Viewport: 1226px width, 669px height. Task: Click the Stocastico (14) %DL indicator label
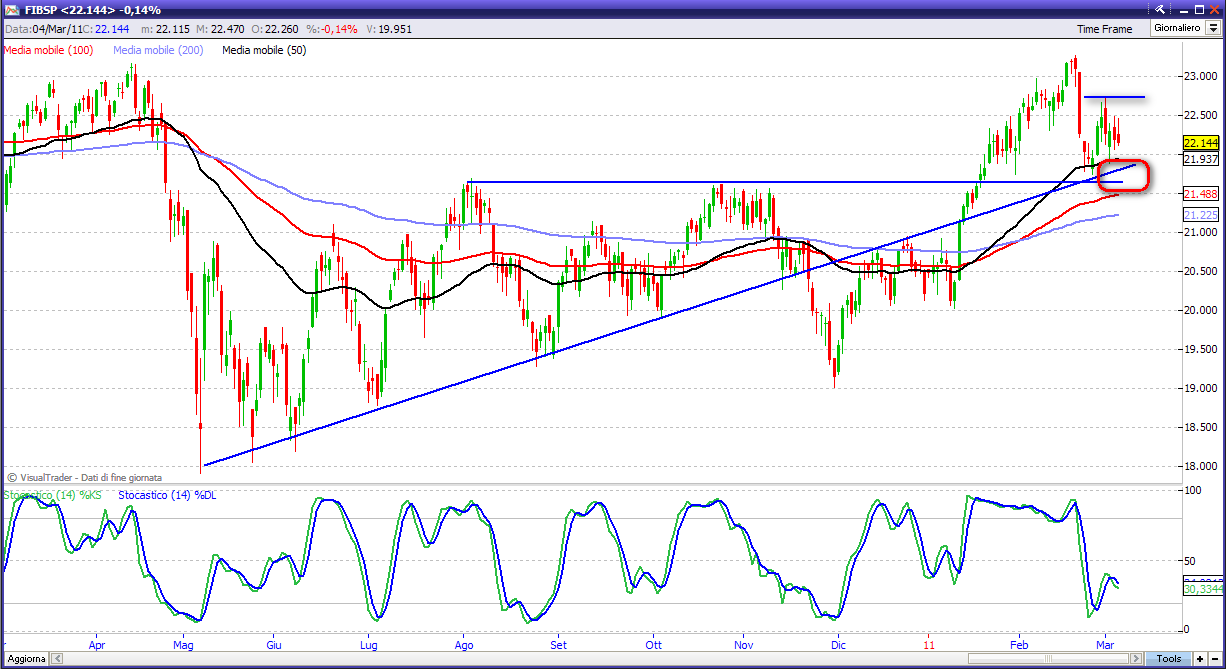[167, 495]
